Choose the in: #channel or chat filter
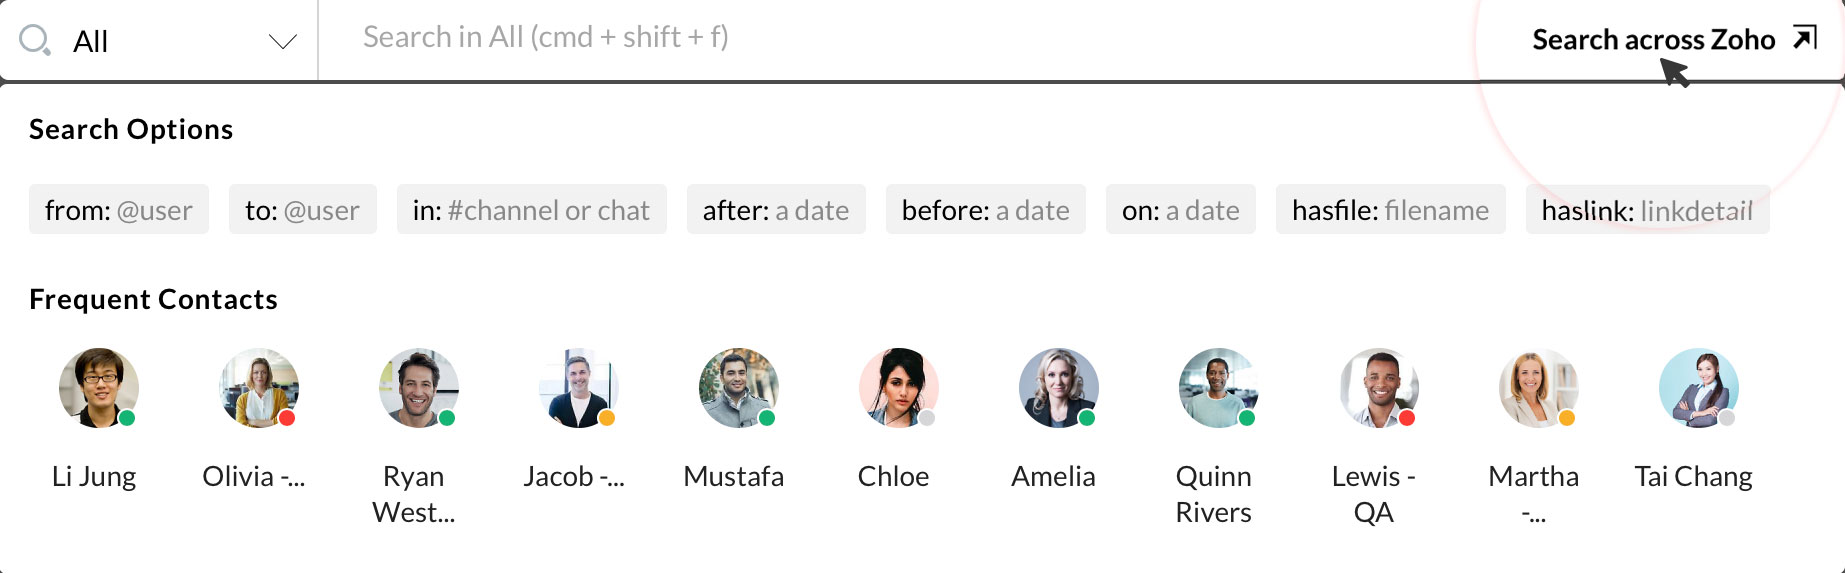 531,210
